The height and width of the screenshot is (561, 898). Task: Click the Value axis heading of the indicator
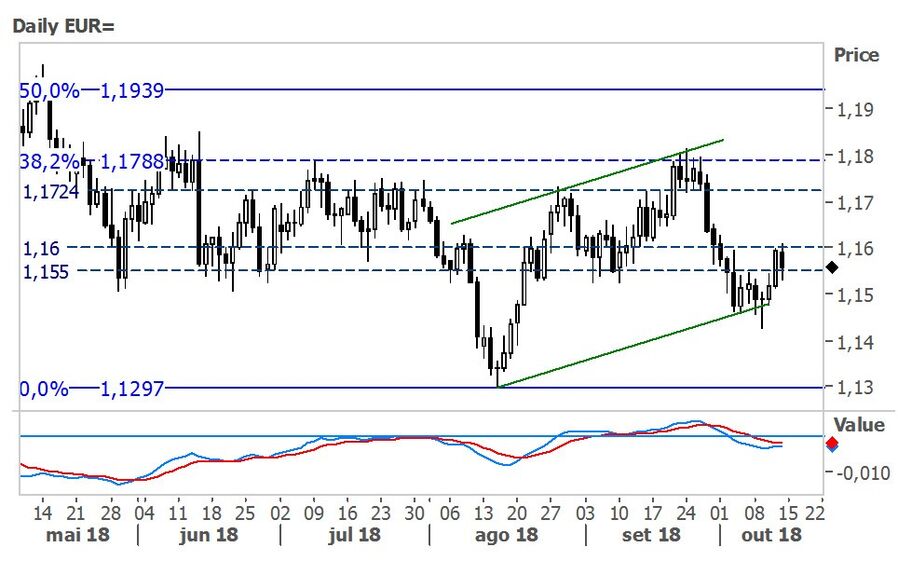pos(858,425)
